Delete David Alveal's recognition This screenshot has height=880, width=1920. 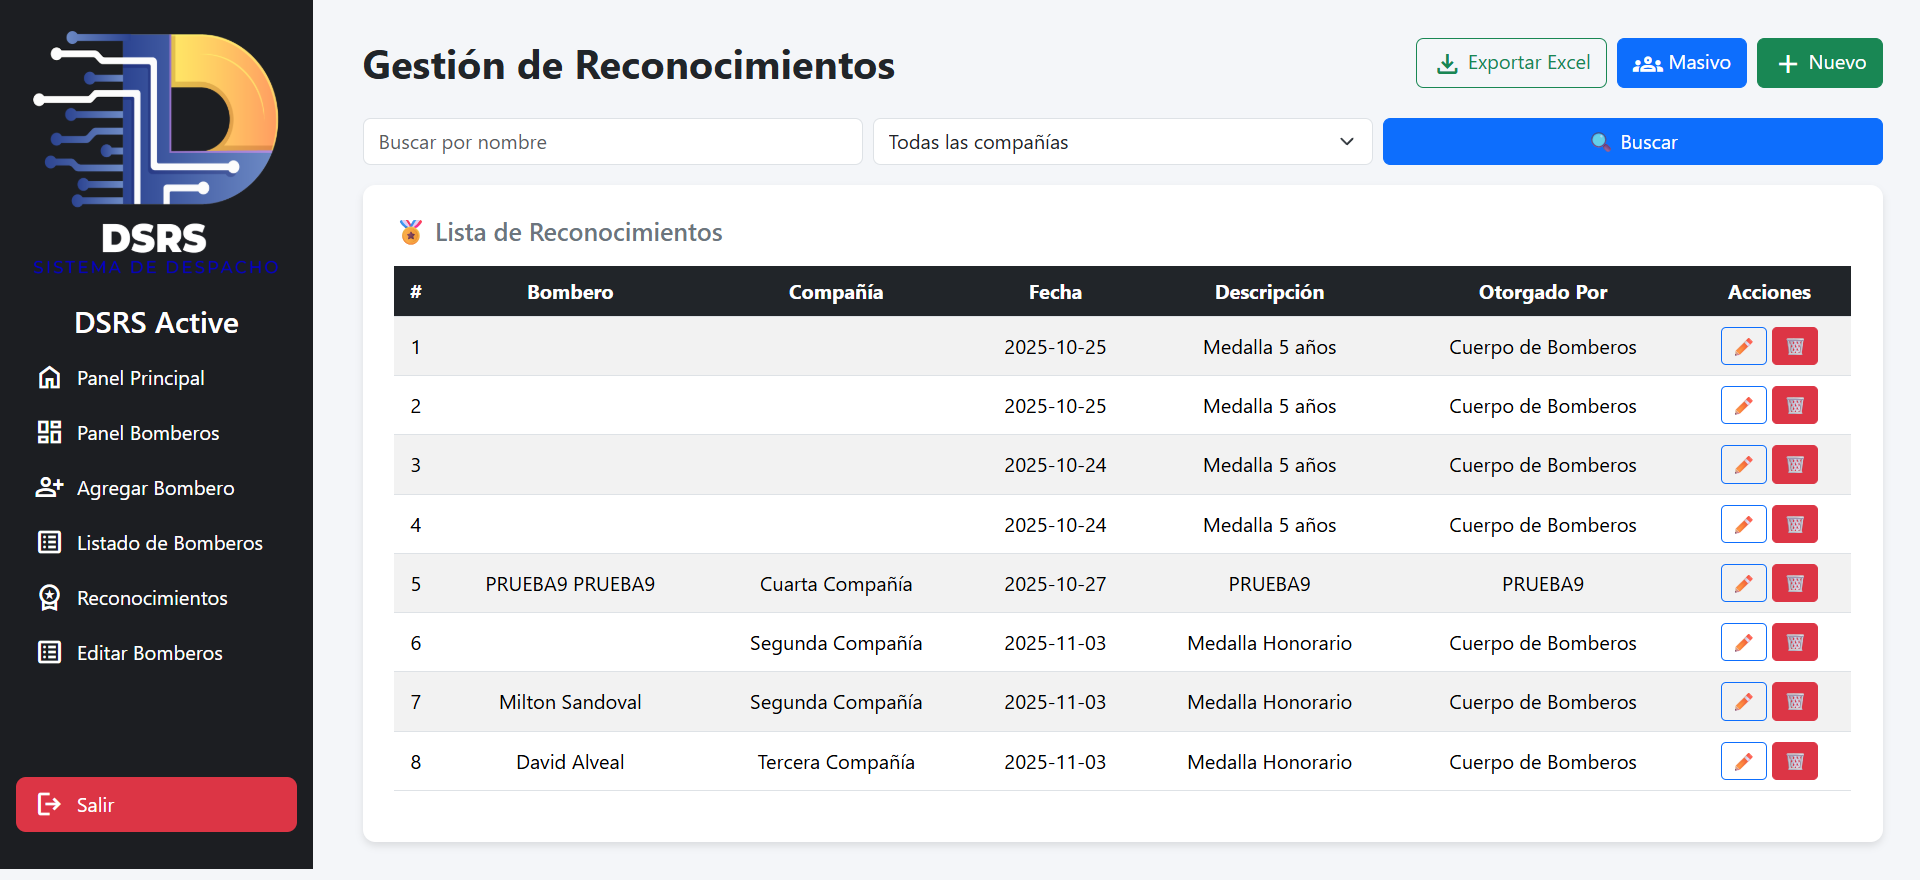[x=1795, y=761]
